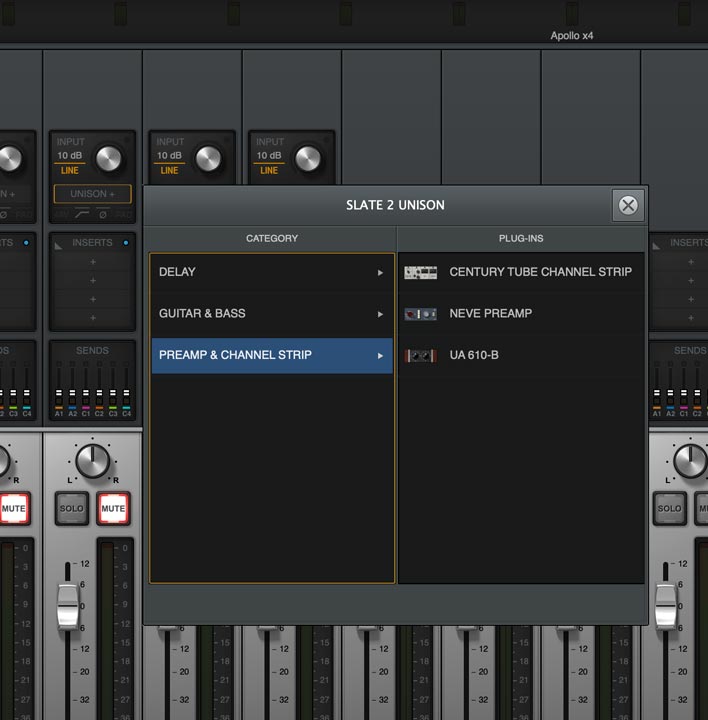The height and width of the screenshot is (720, 708).
Task: Select the PREAMP & CHANNEL STRIP category
Action: click(272, 355)
